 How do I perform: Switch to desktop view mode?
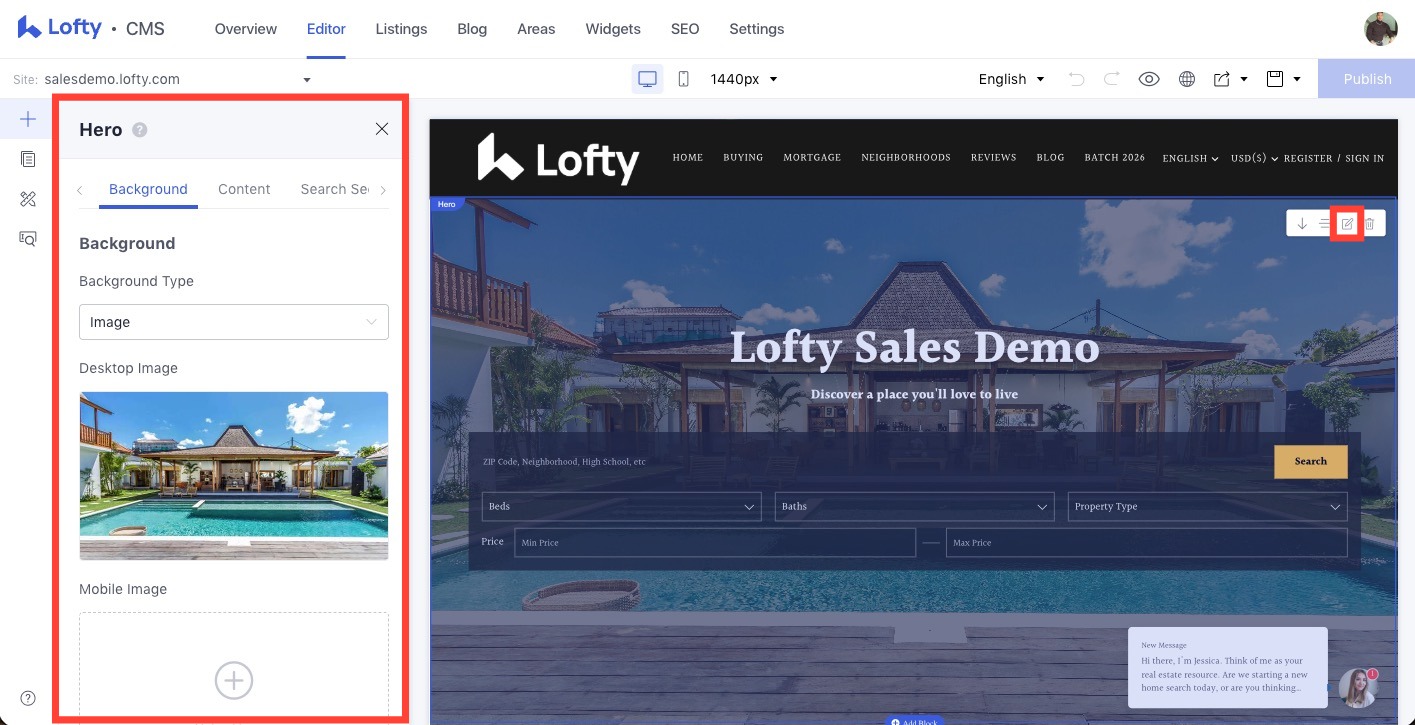click(x=647, y=79)
